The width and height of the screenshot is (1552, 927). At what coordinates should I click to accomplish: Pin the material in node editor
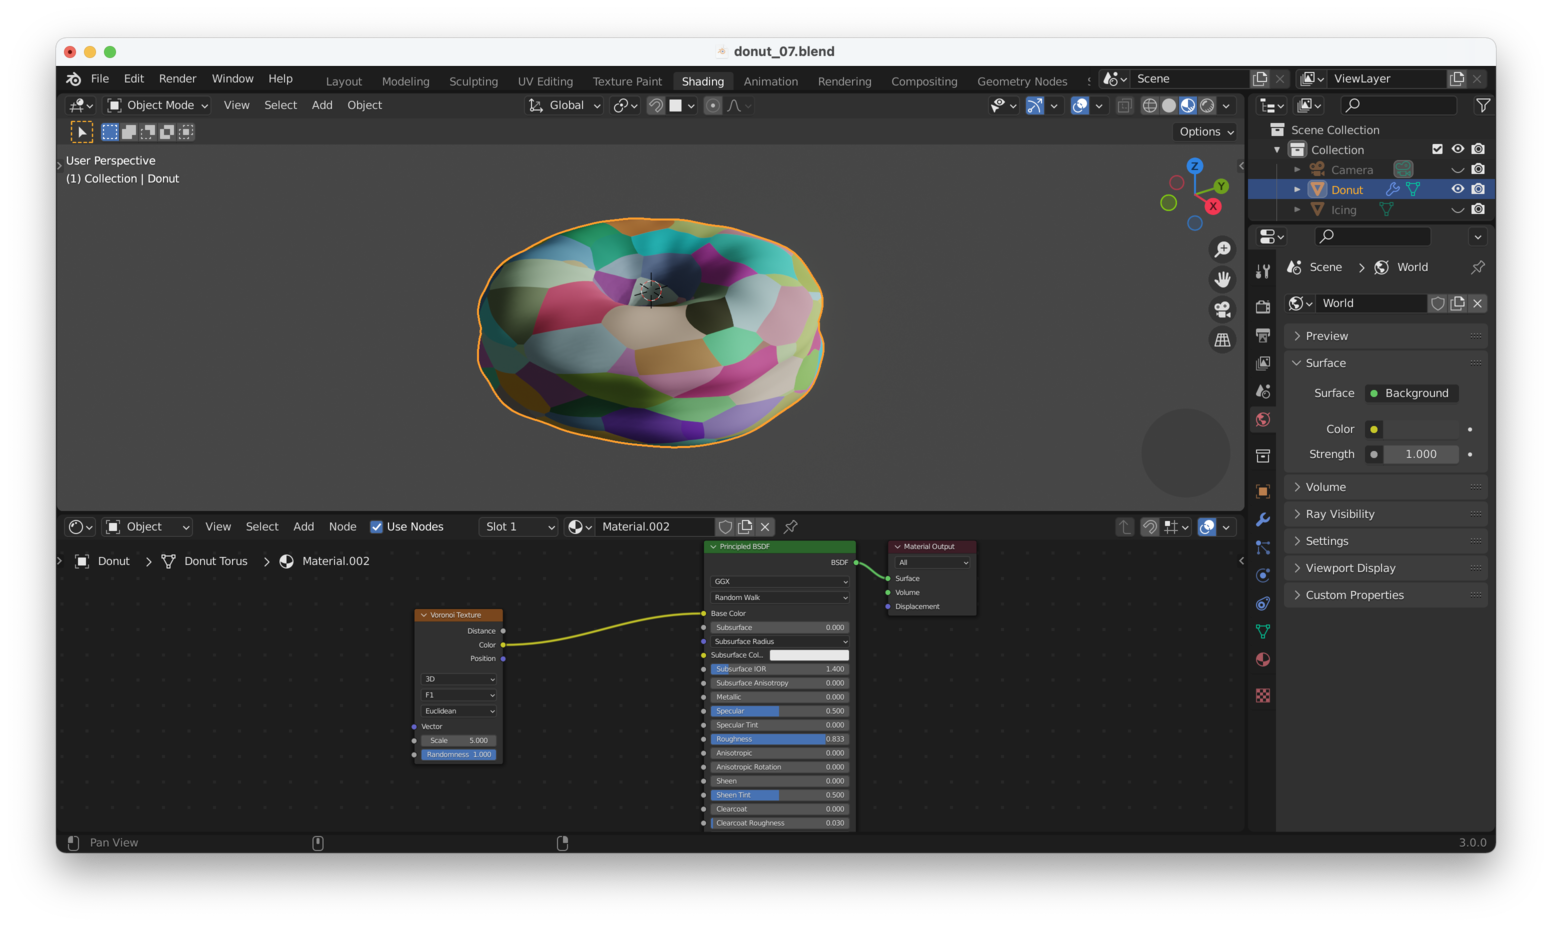click(791, 527)
